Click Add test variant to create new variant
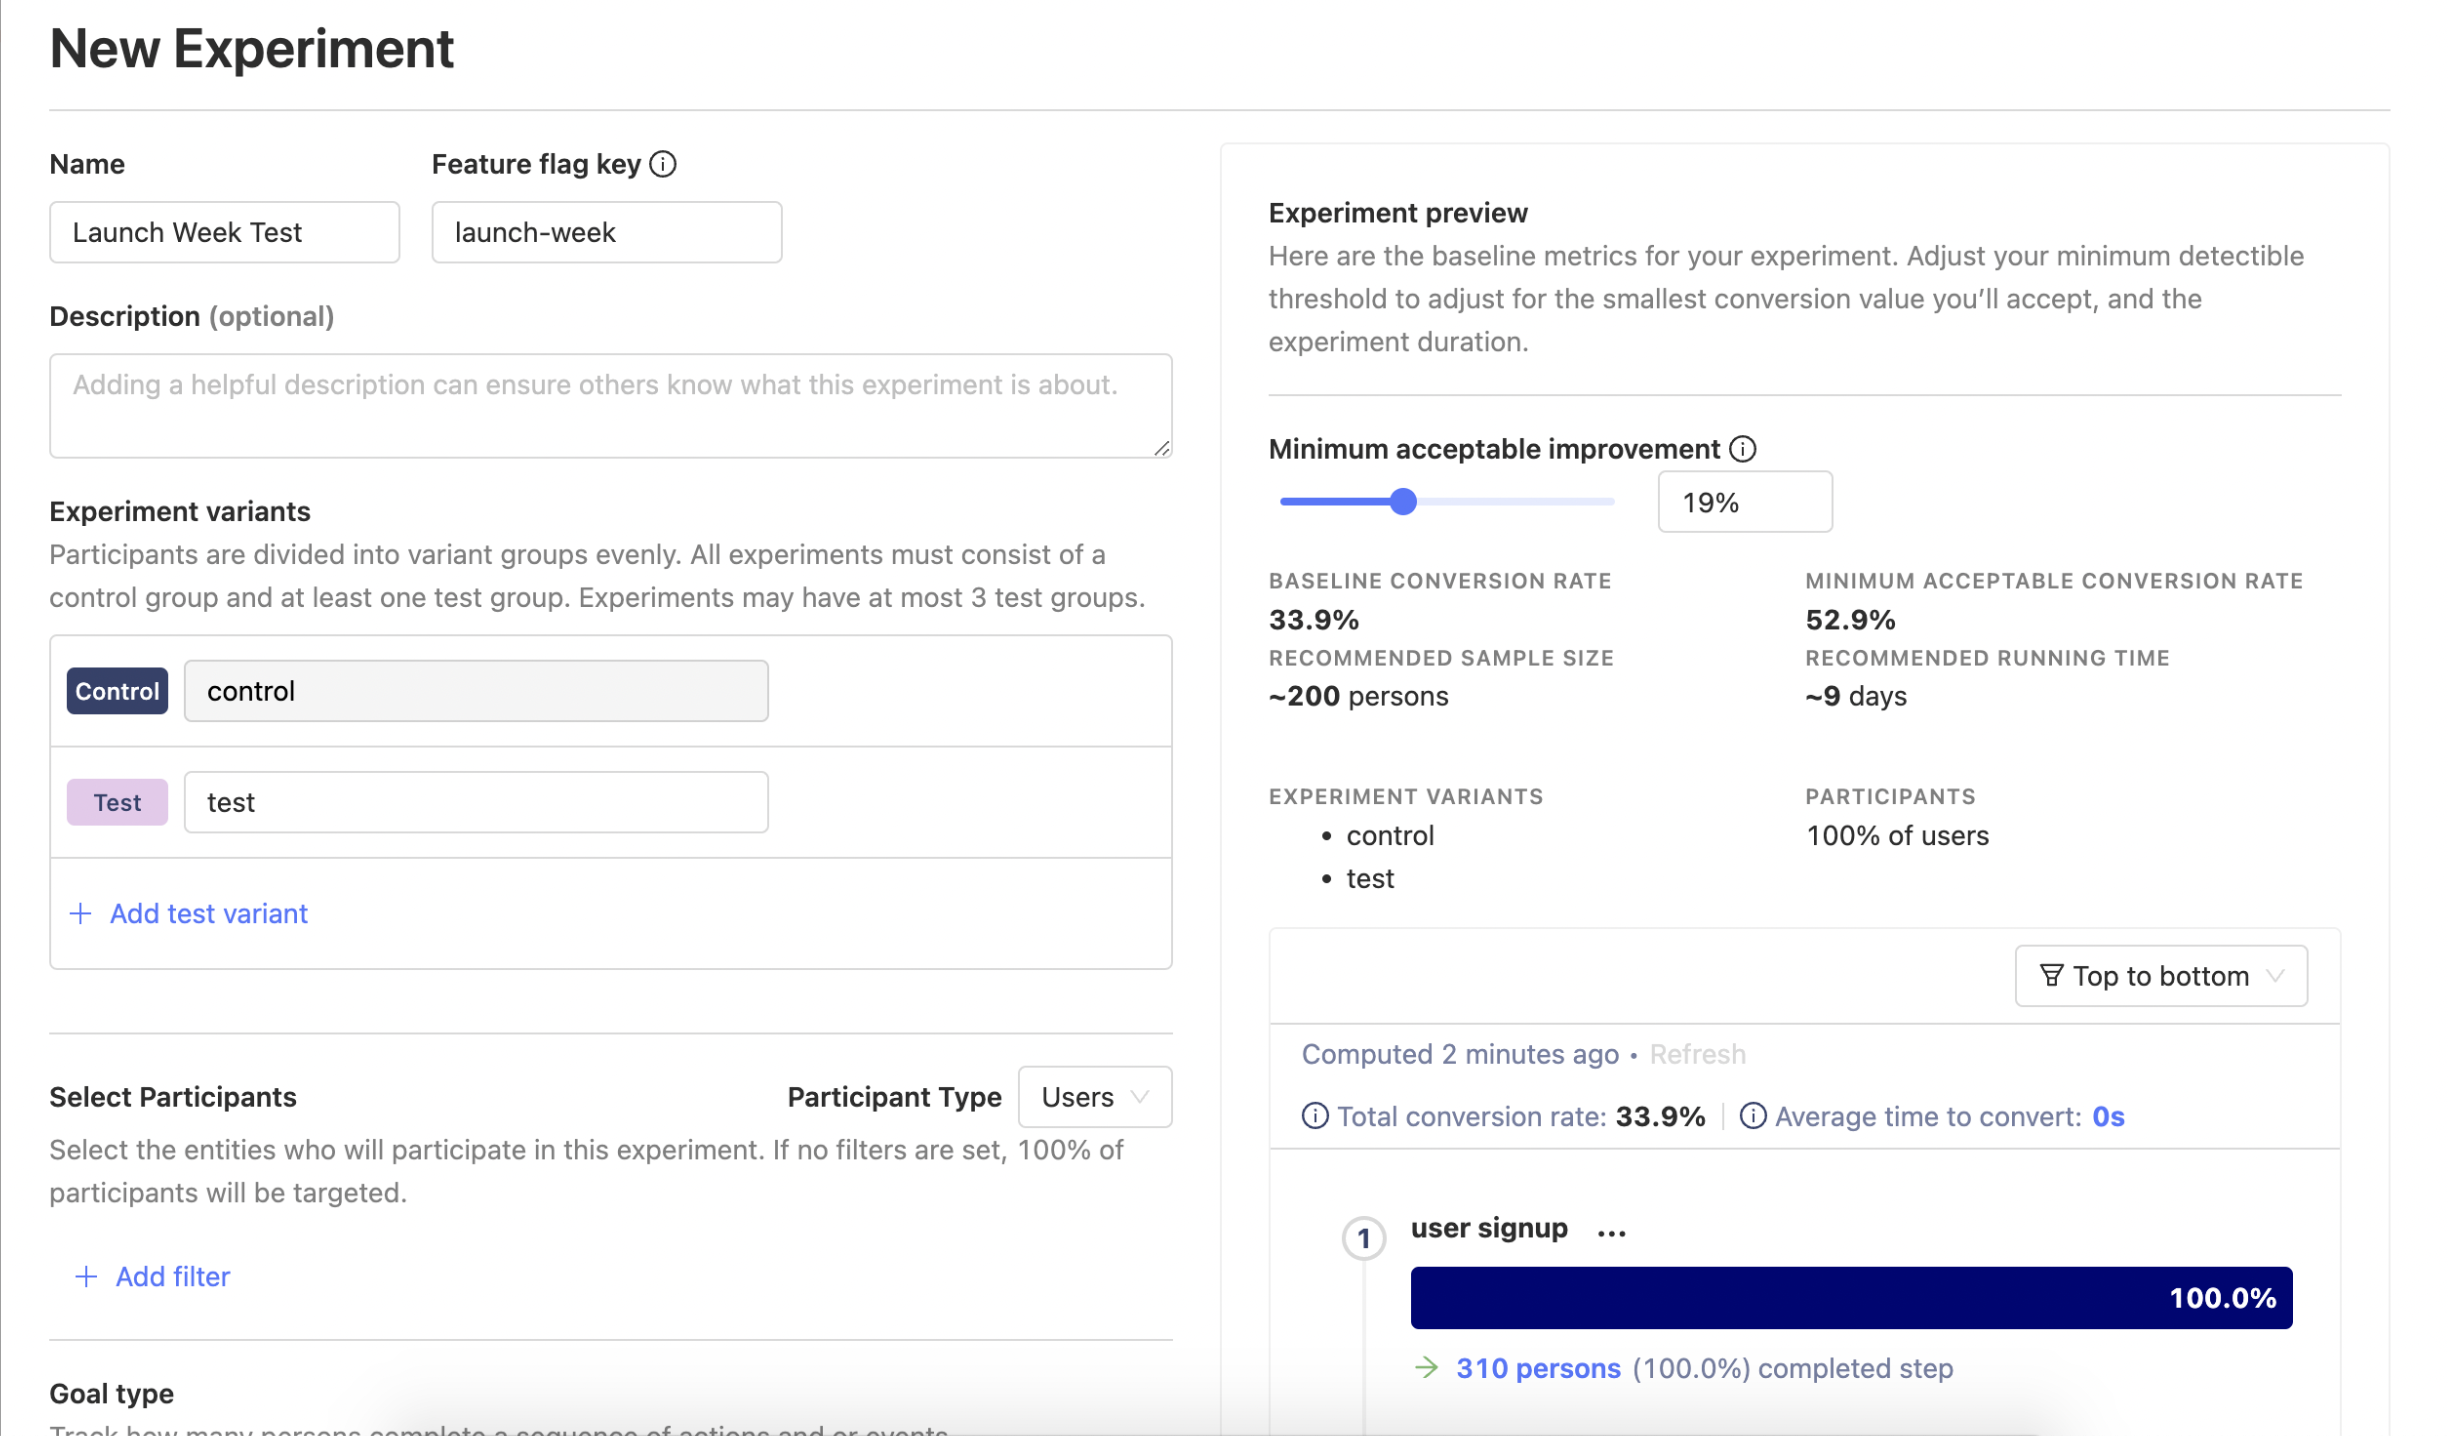The width and height of the screenshot is (2448, 1436). click(x=188, y=911)
